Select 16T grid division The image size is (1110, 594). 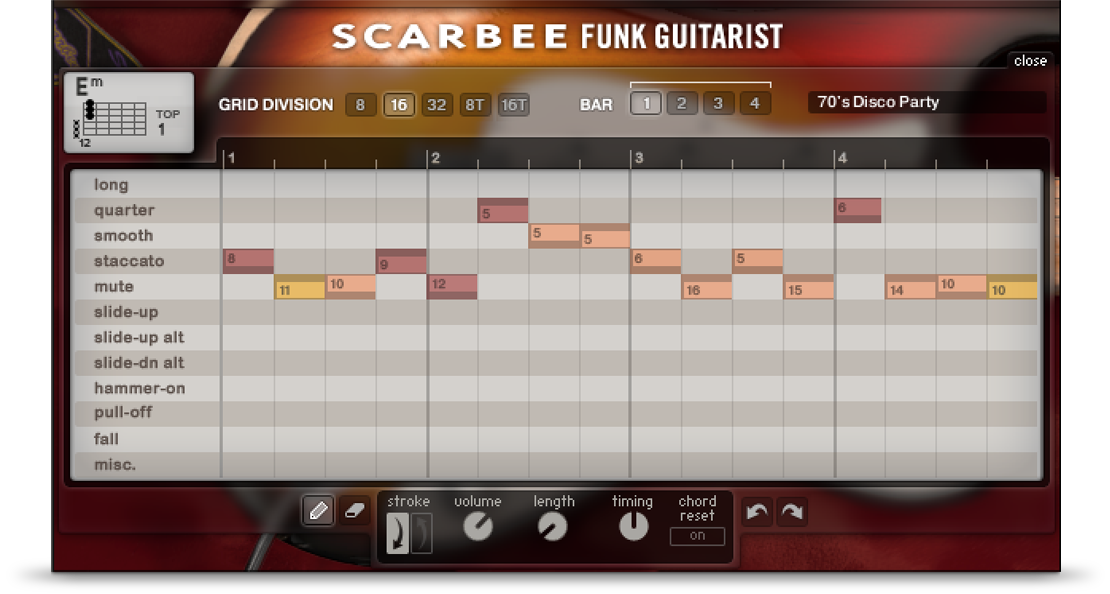click(x=513, y=104)
